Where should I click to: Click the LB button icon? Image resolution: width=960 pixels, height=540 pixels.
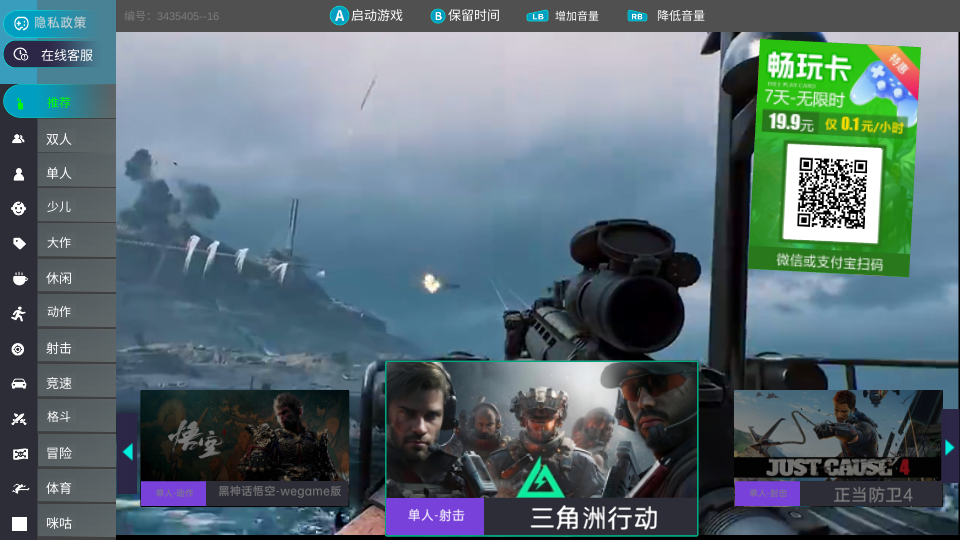click(x=538, y=17)
